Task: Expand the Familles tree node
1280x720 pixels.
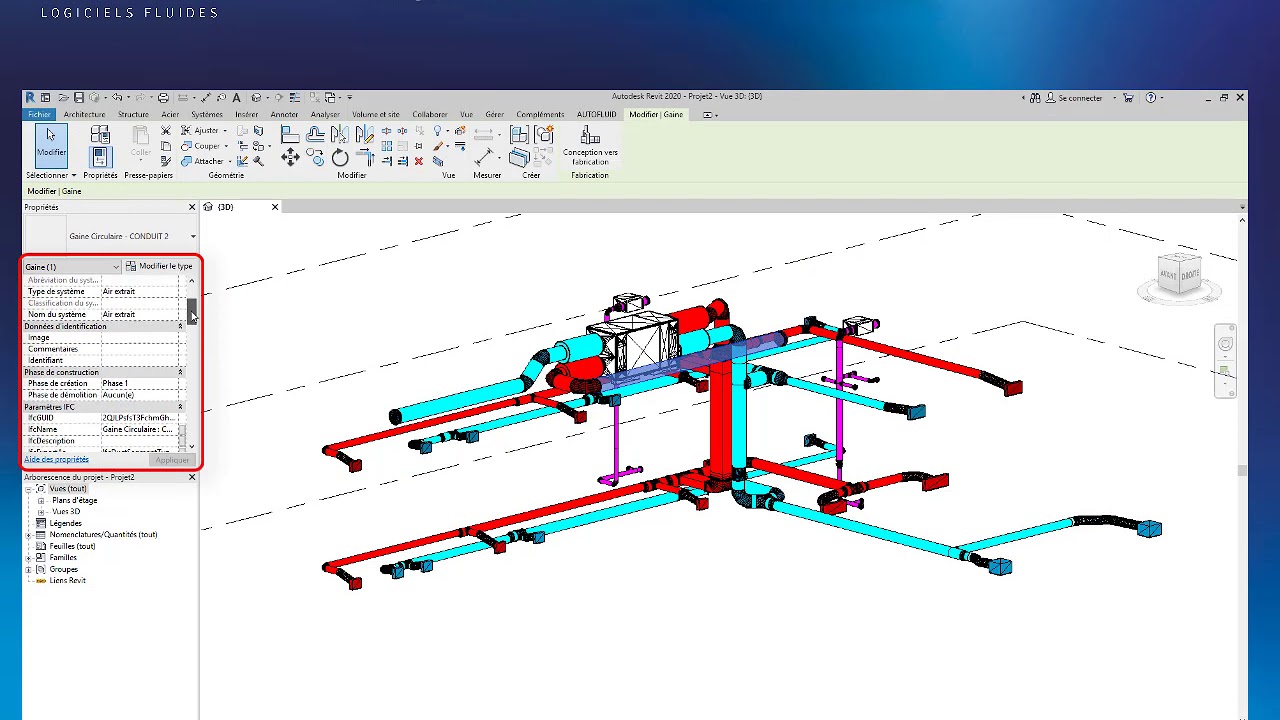Action: pos(29,558)
